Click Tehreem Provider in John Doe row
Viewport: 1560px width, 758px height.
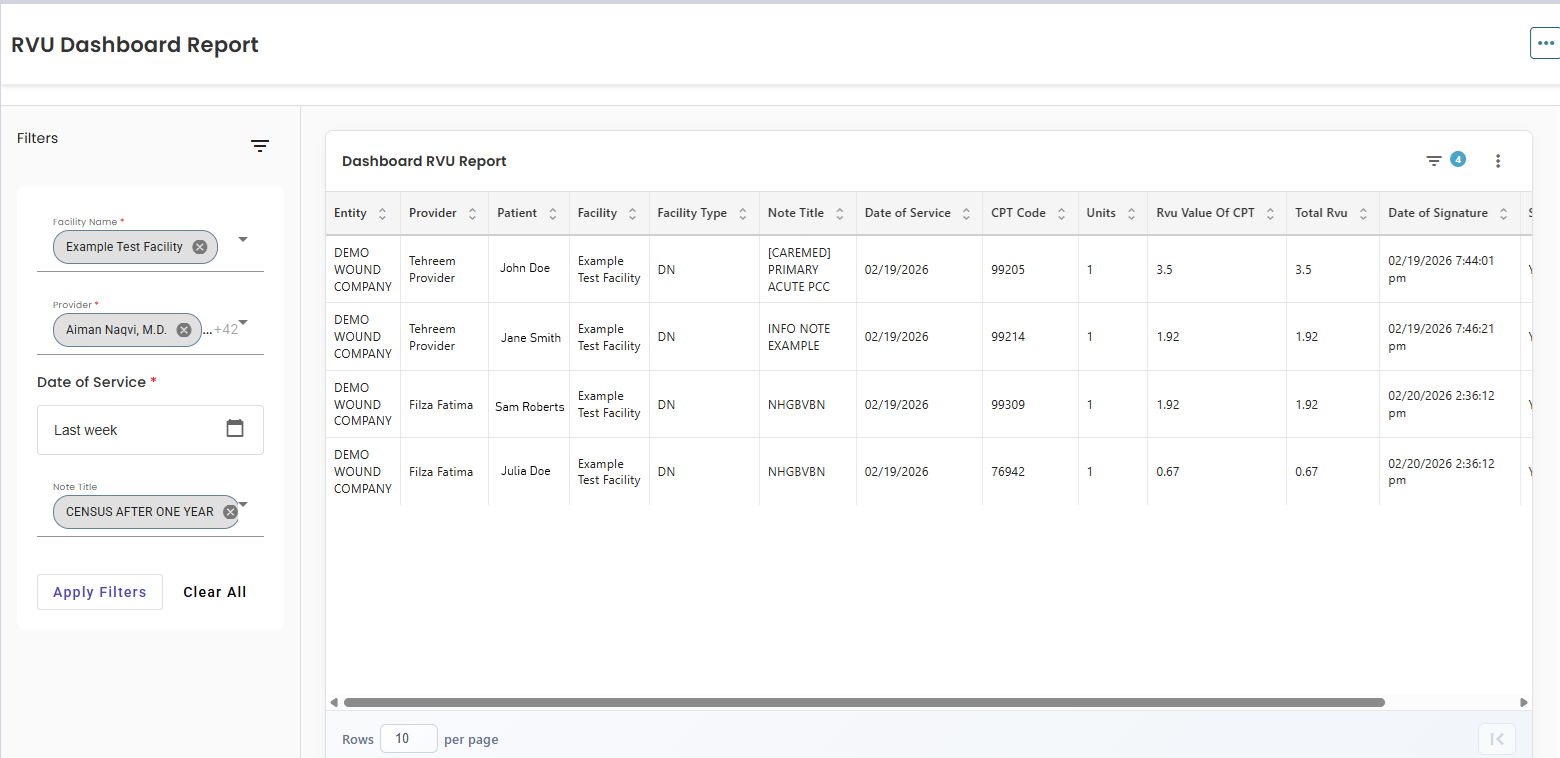(x=432, y=270)
